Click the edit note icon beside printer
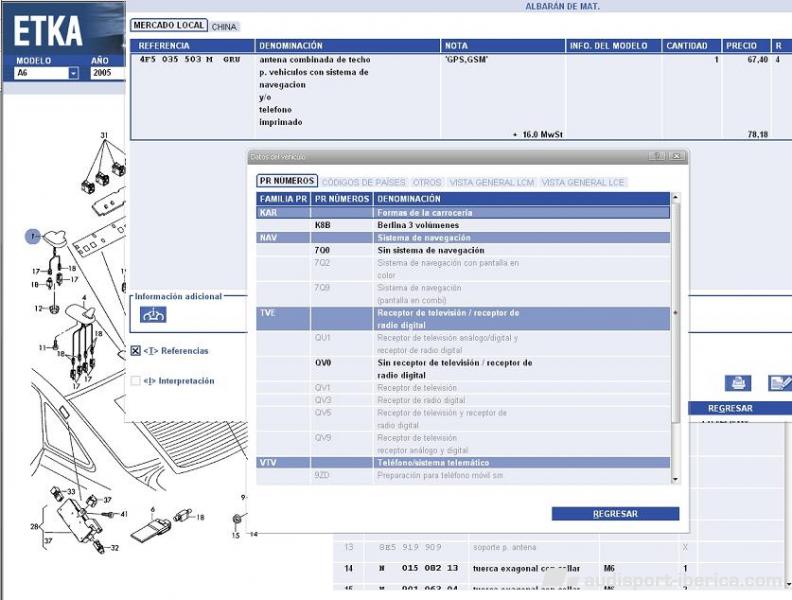792x600 pixels. 779,383
